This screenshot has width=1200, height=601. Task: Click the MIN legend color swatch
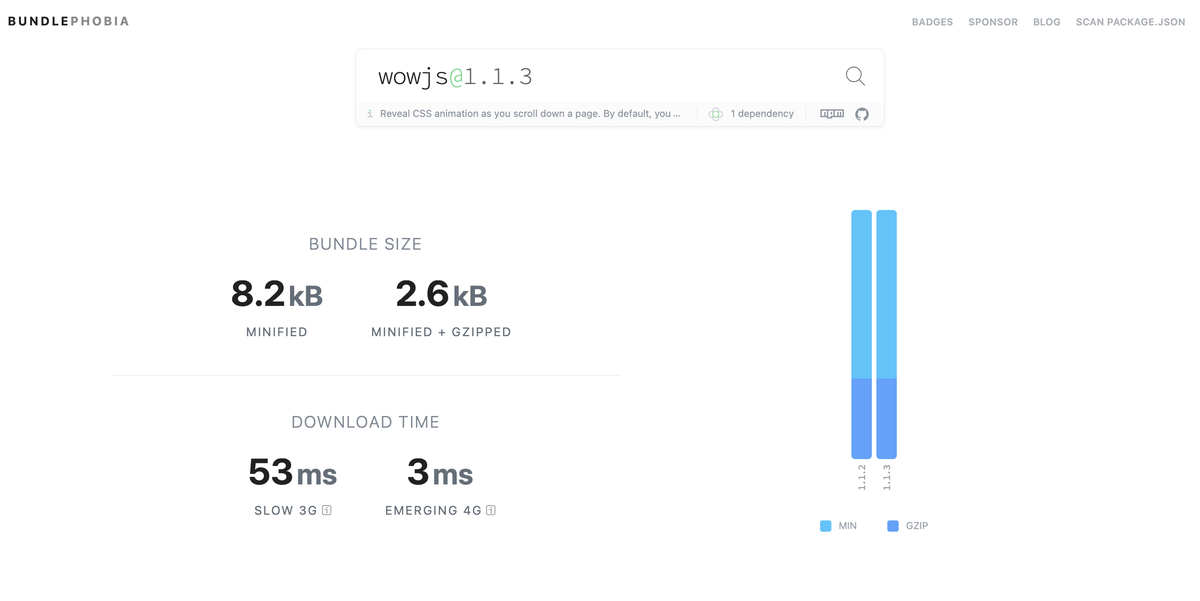(825, 526)
